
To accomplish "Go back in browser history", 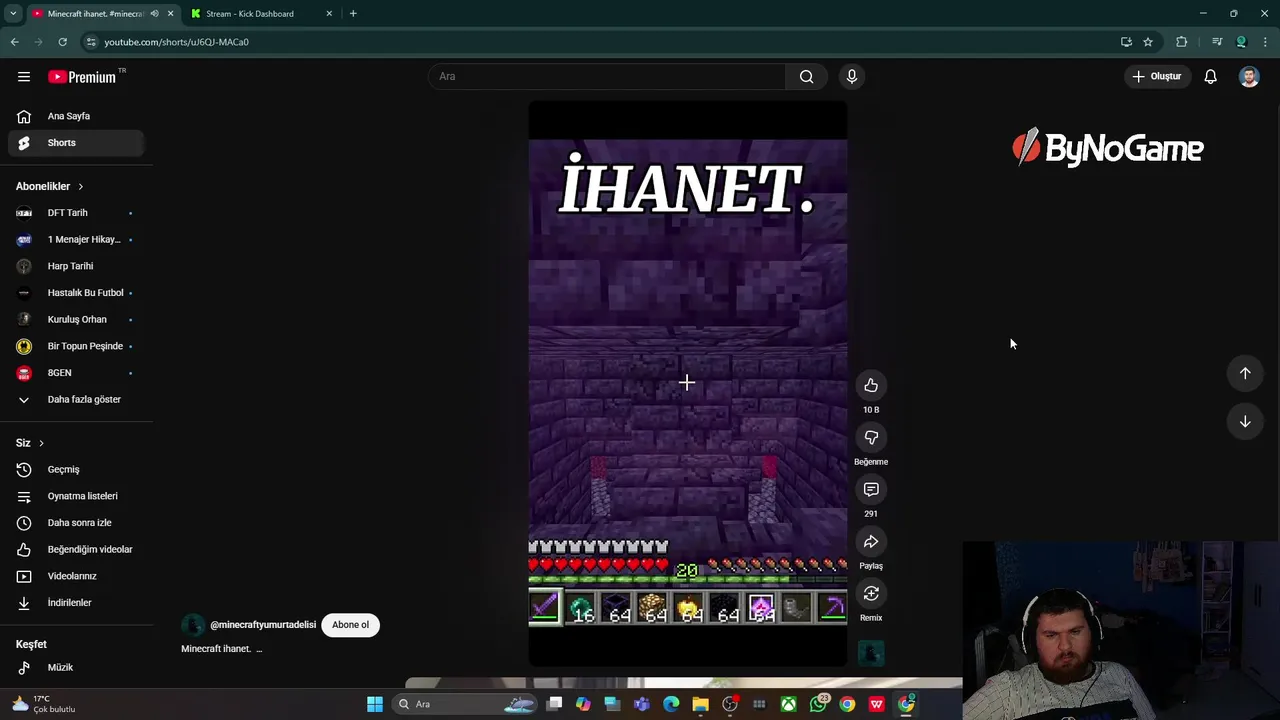I will point(14,42).
